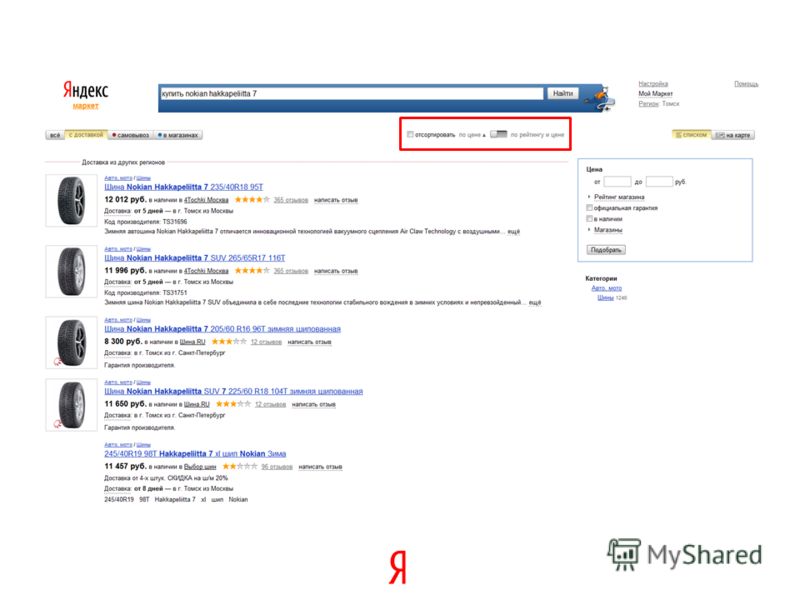The height and width of the screenshot is (600, 800).
Task: Open the в магазинах tab
Action: [x=179, y=135]
